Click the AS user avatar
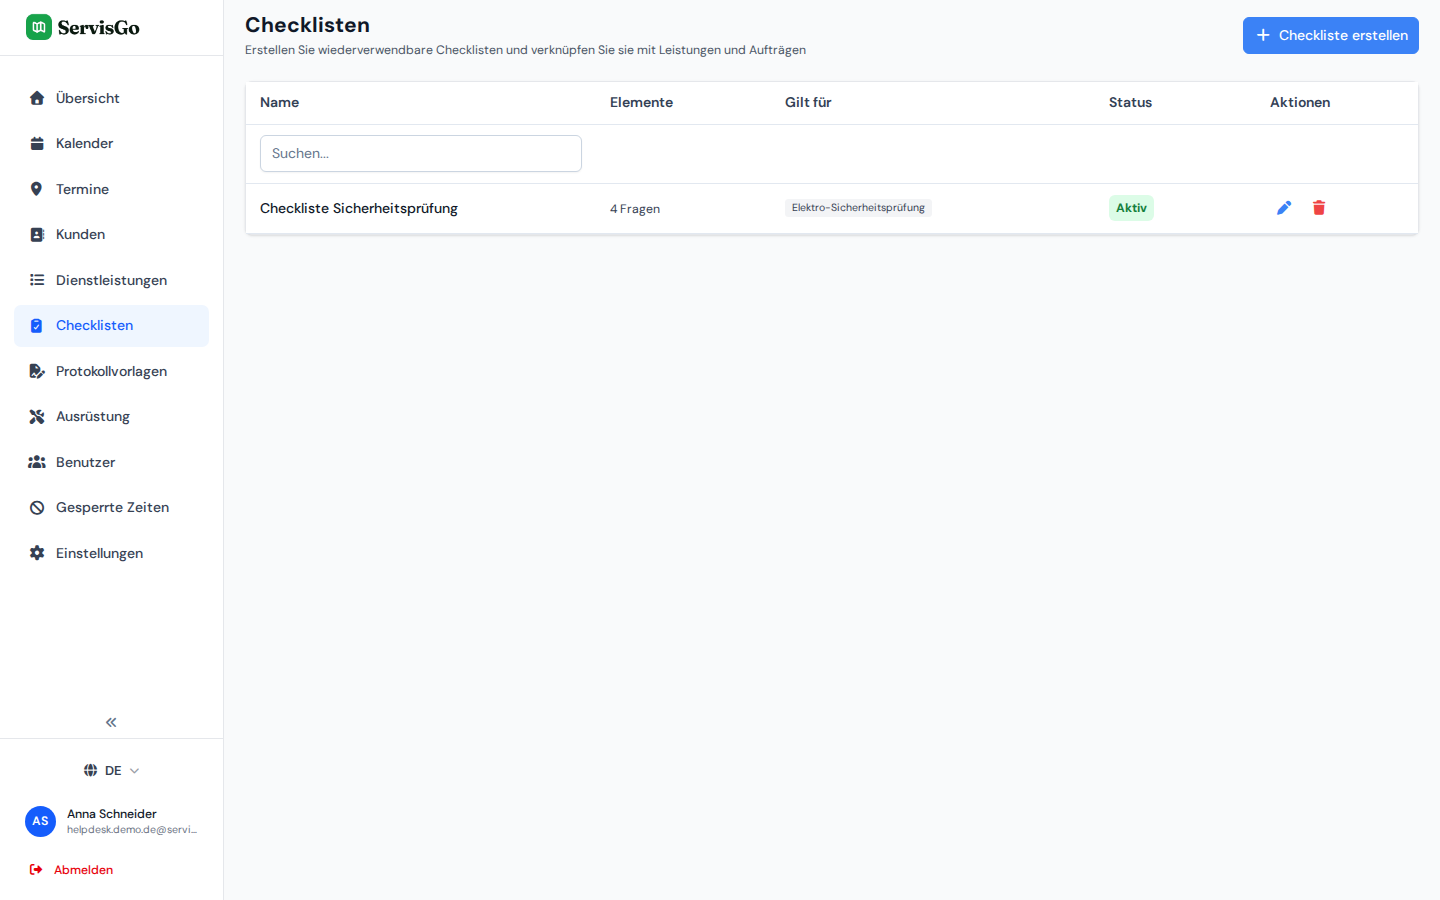Viewport: 1440px width, 900px height. tap(40, 821)
